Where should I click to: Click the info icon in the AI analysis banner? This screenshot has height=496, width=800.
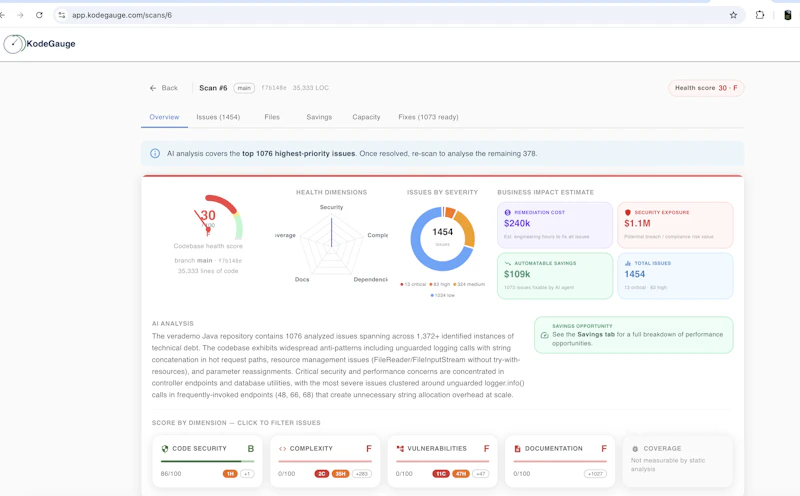pos(155,154)
